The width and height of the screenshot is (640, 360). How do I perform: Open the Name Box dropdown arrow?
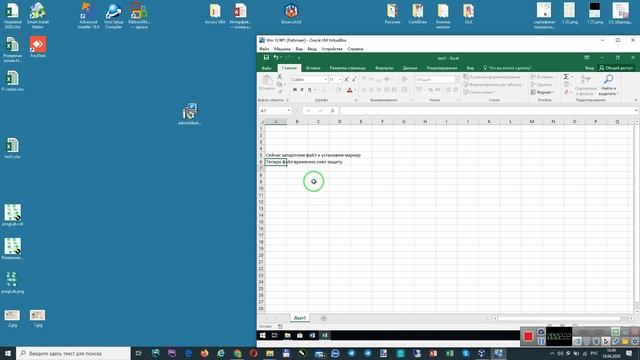289,111
